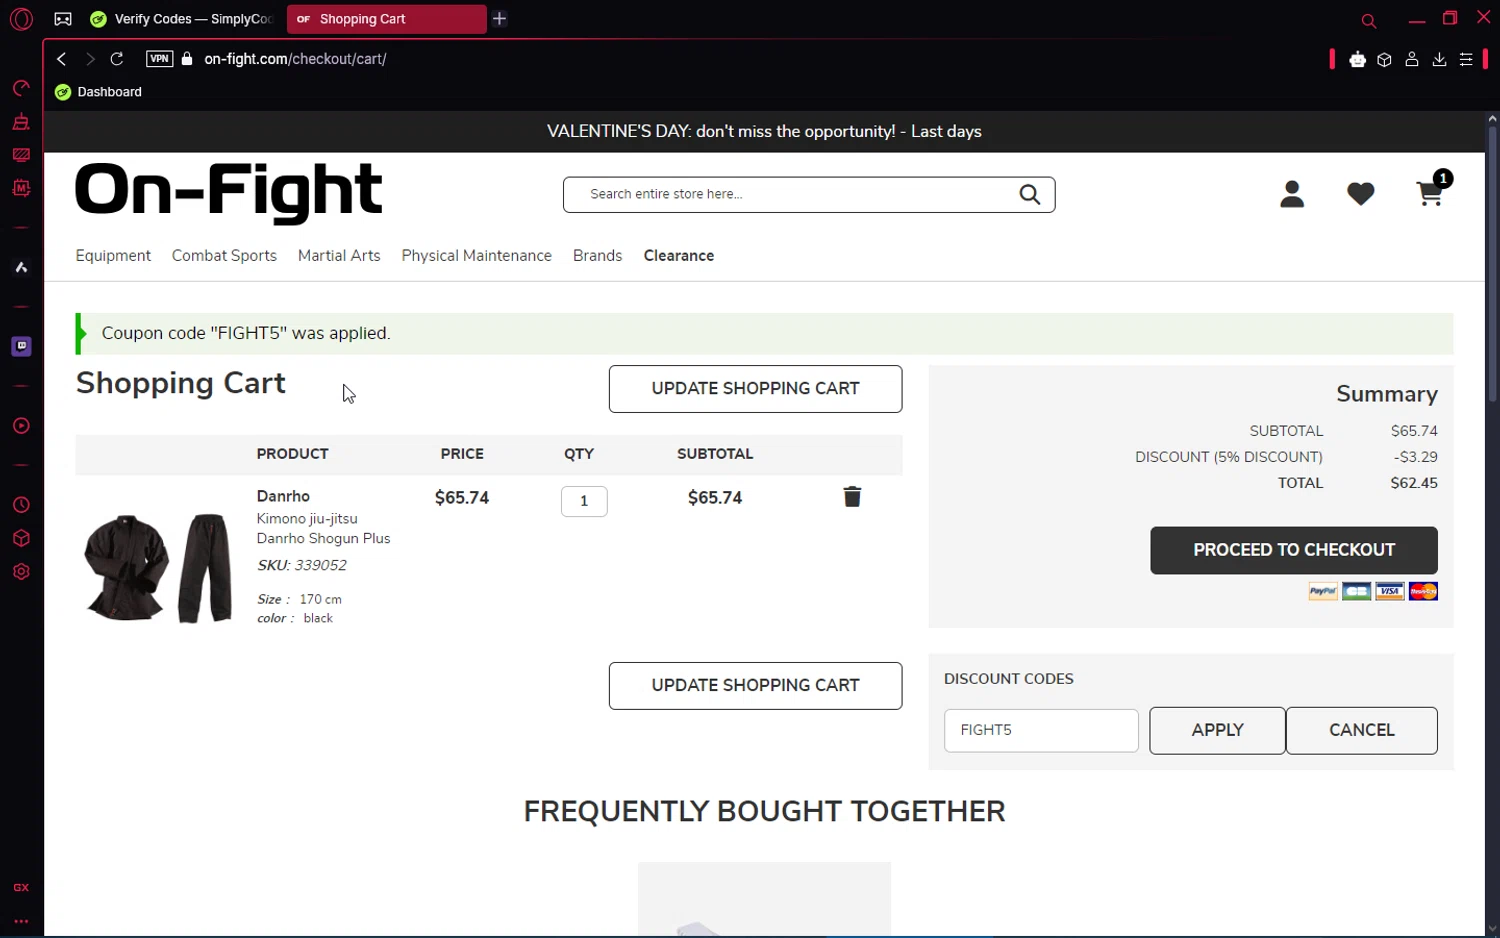Screen dimensions: 1500x938
Task: Click the frequently bought together product image
Action: pyautogui.click(x=764, y=899)
